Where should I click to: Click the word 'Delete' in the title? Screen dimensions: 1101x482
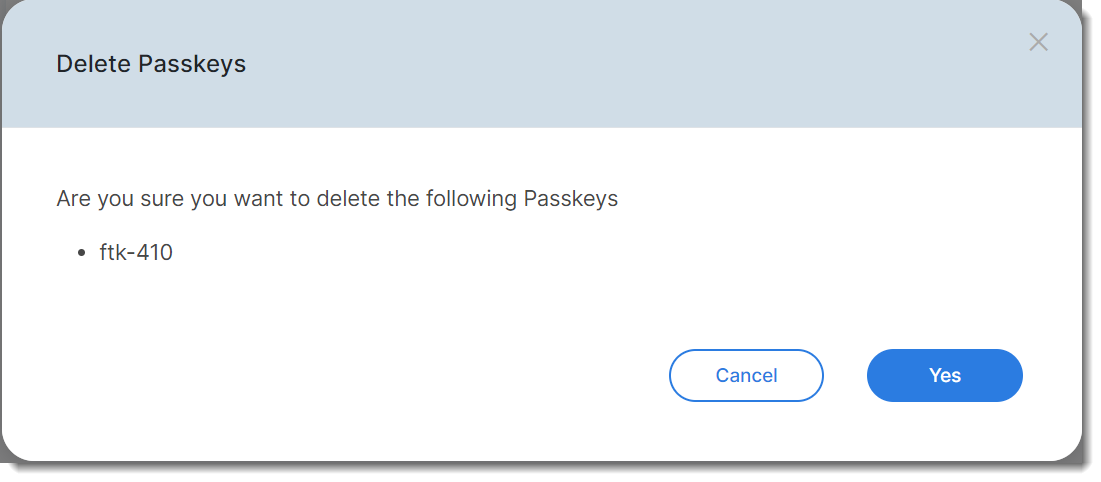point(93,65)
